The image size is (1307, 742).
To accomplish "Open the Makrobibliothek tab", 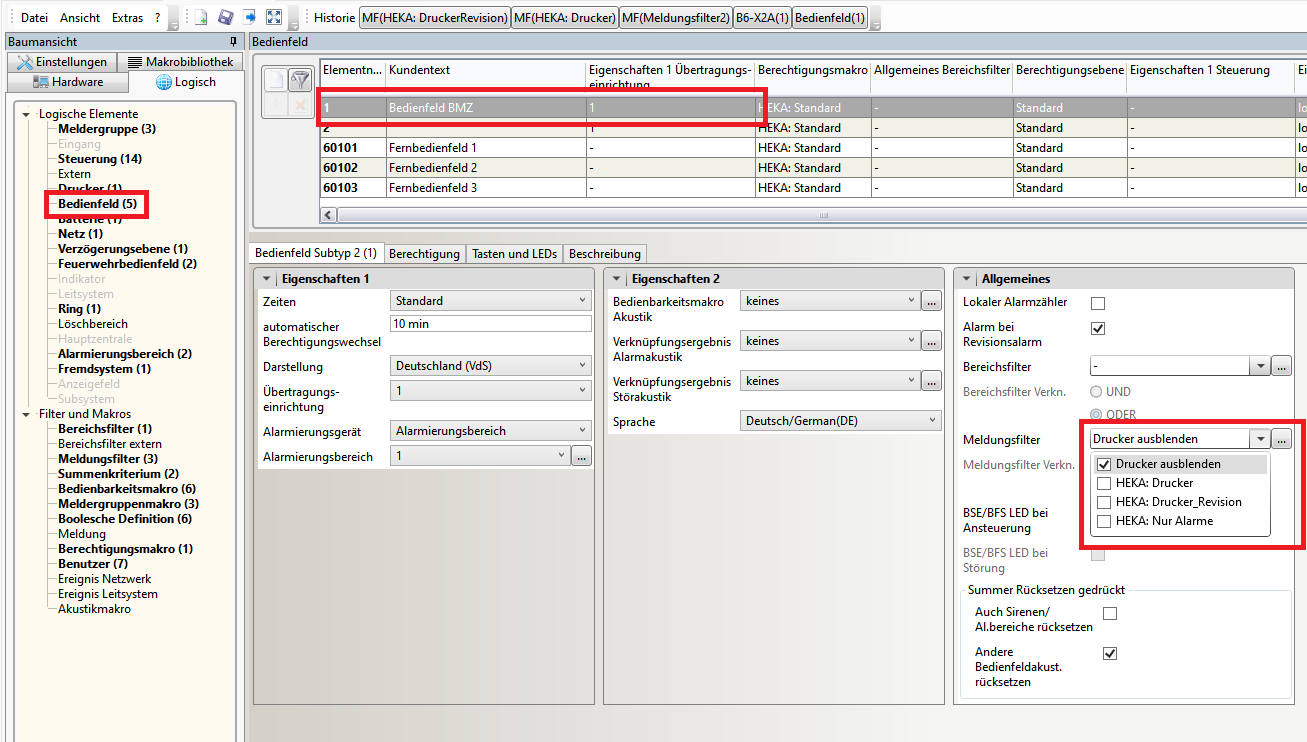I will click(181, 62).
